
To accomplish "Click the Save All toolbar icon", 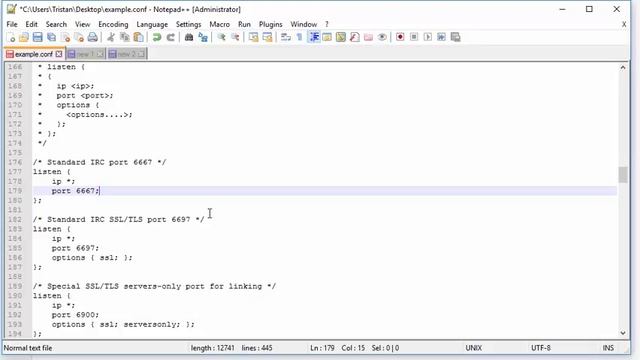I will [x=51, y=38].
